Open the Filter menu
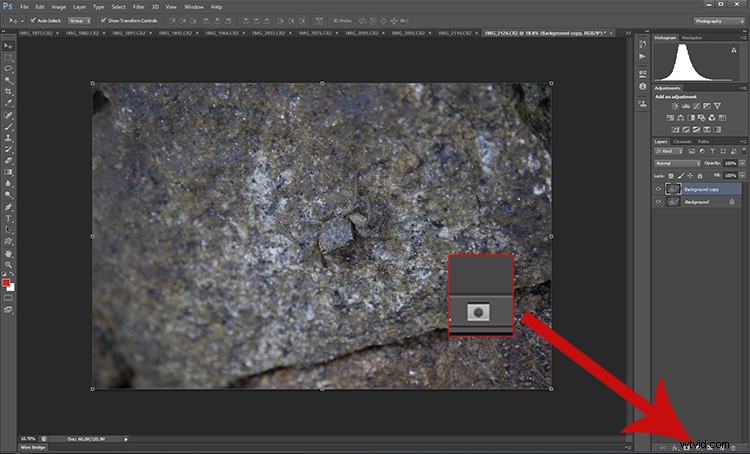 point(139,7)
